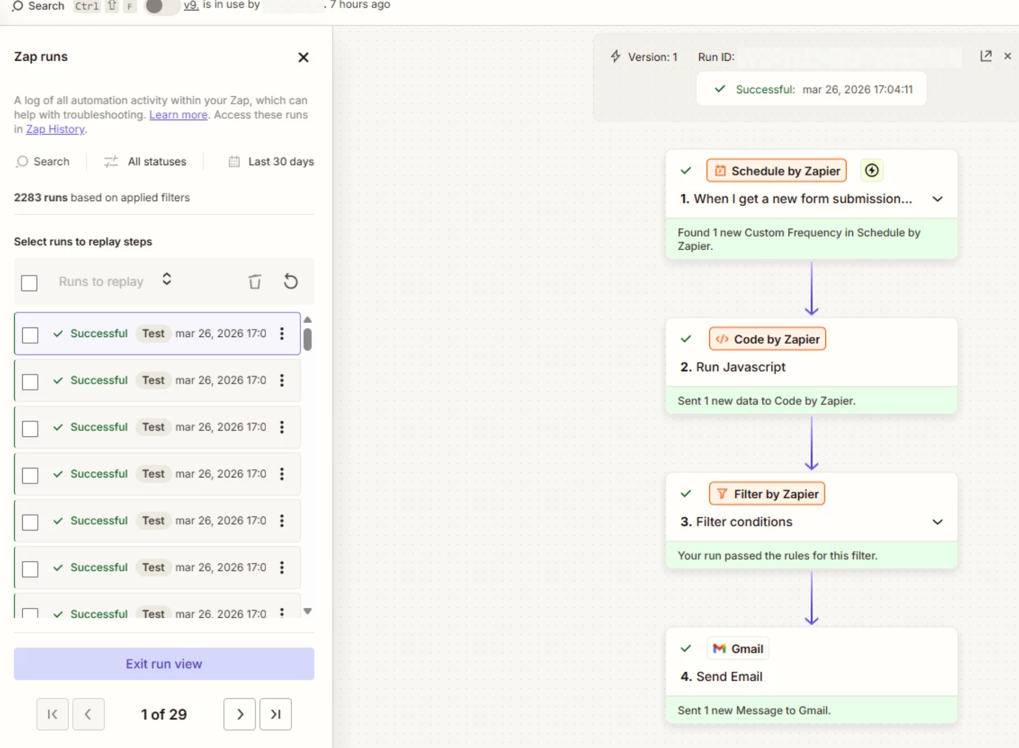The height and width of the screenshot is (748, 1019).
Task: Click the replay runs circular arrow icon
Action: tap(291, 282)
